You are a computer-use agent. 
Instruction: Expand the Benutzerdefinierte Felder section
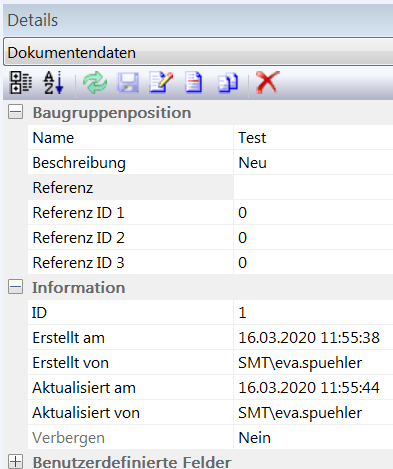pyautogui.click(x=15, y=462)
